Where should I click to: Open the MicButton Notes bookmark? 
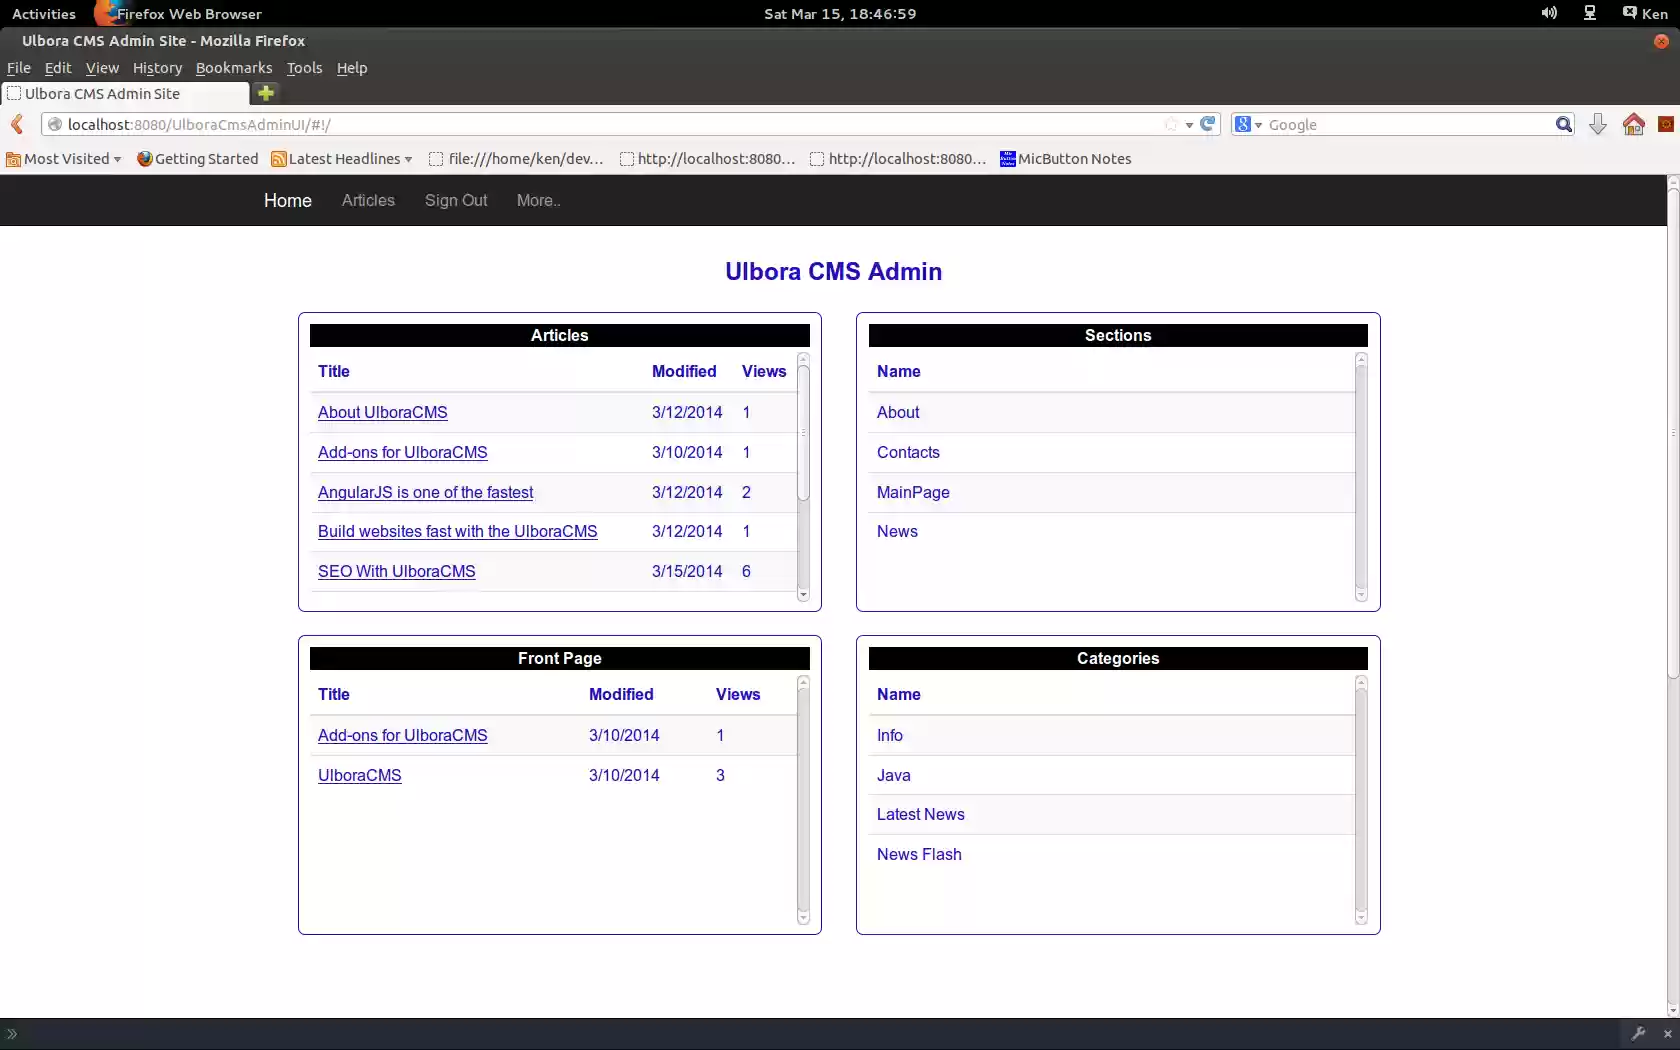pos(1066,158)
